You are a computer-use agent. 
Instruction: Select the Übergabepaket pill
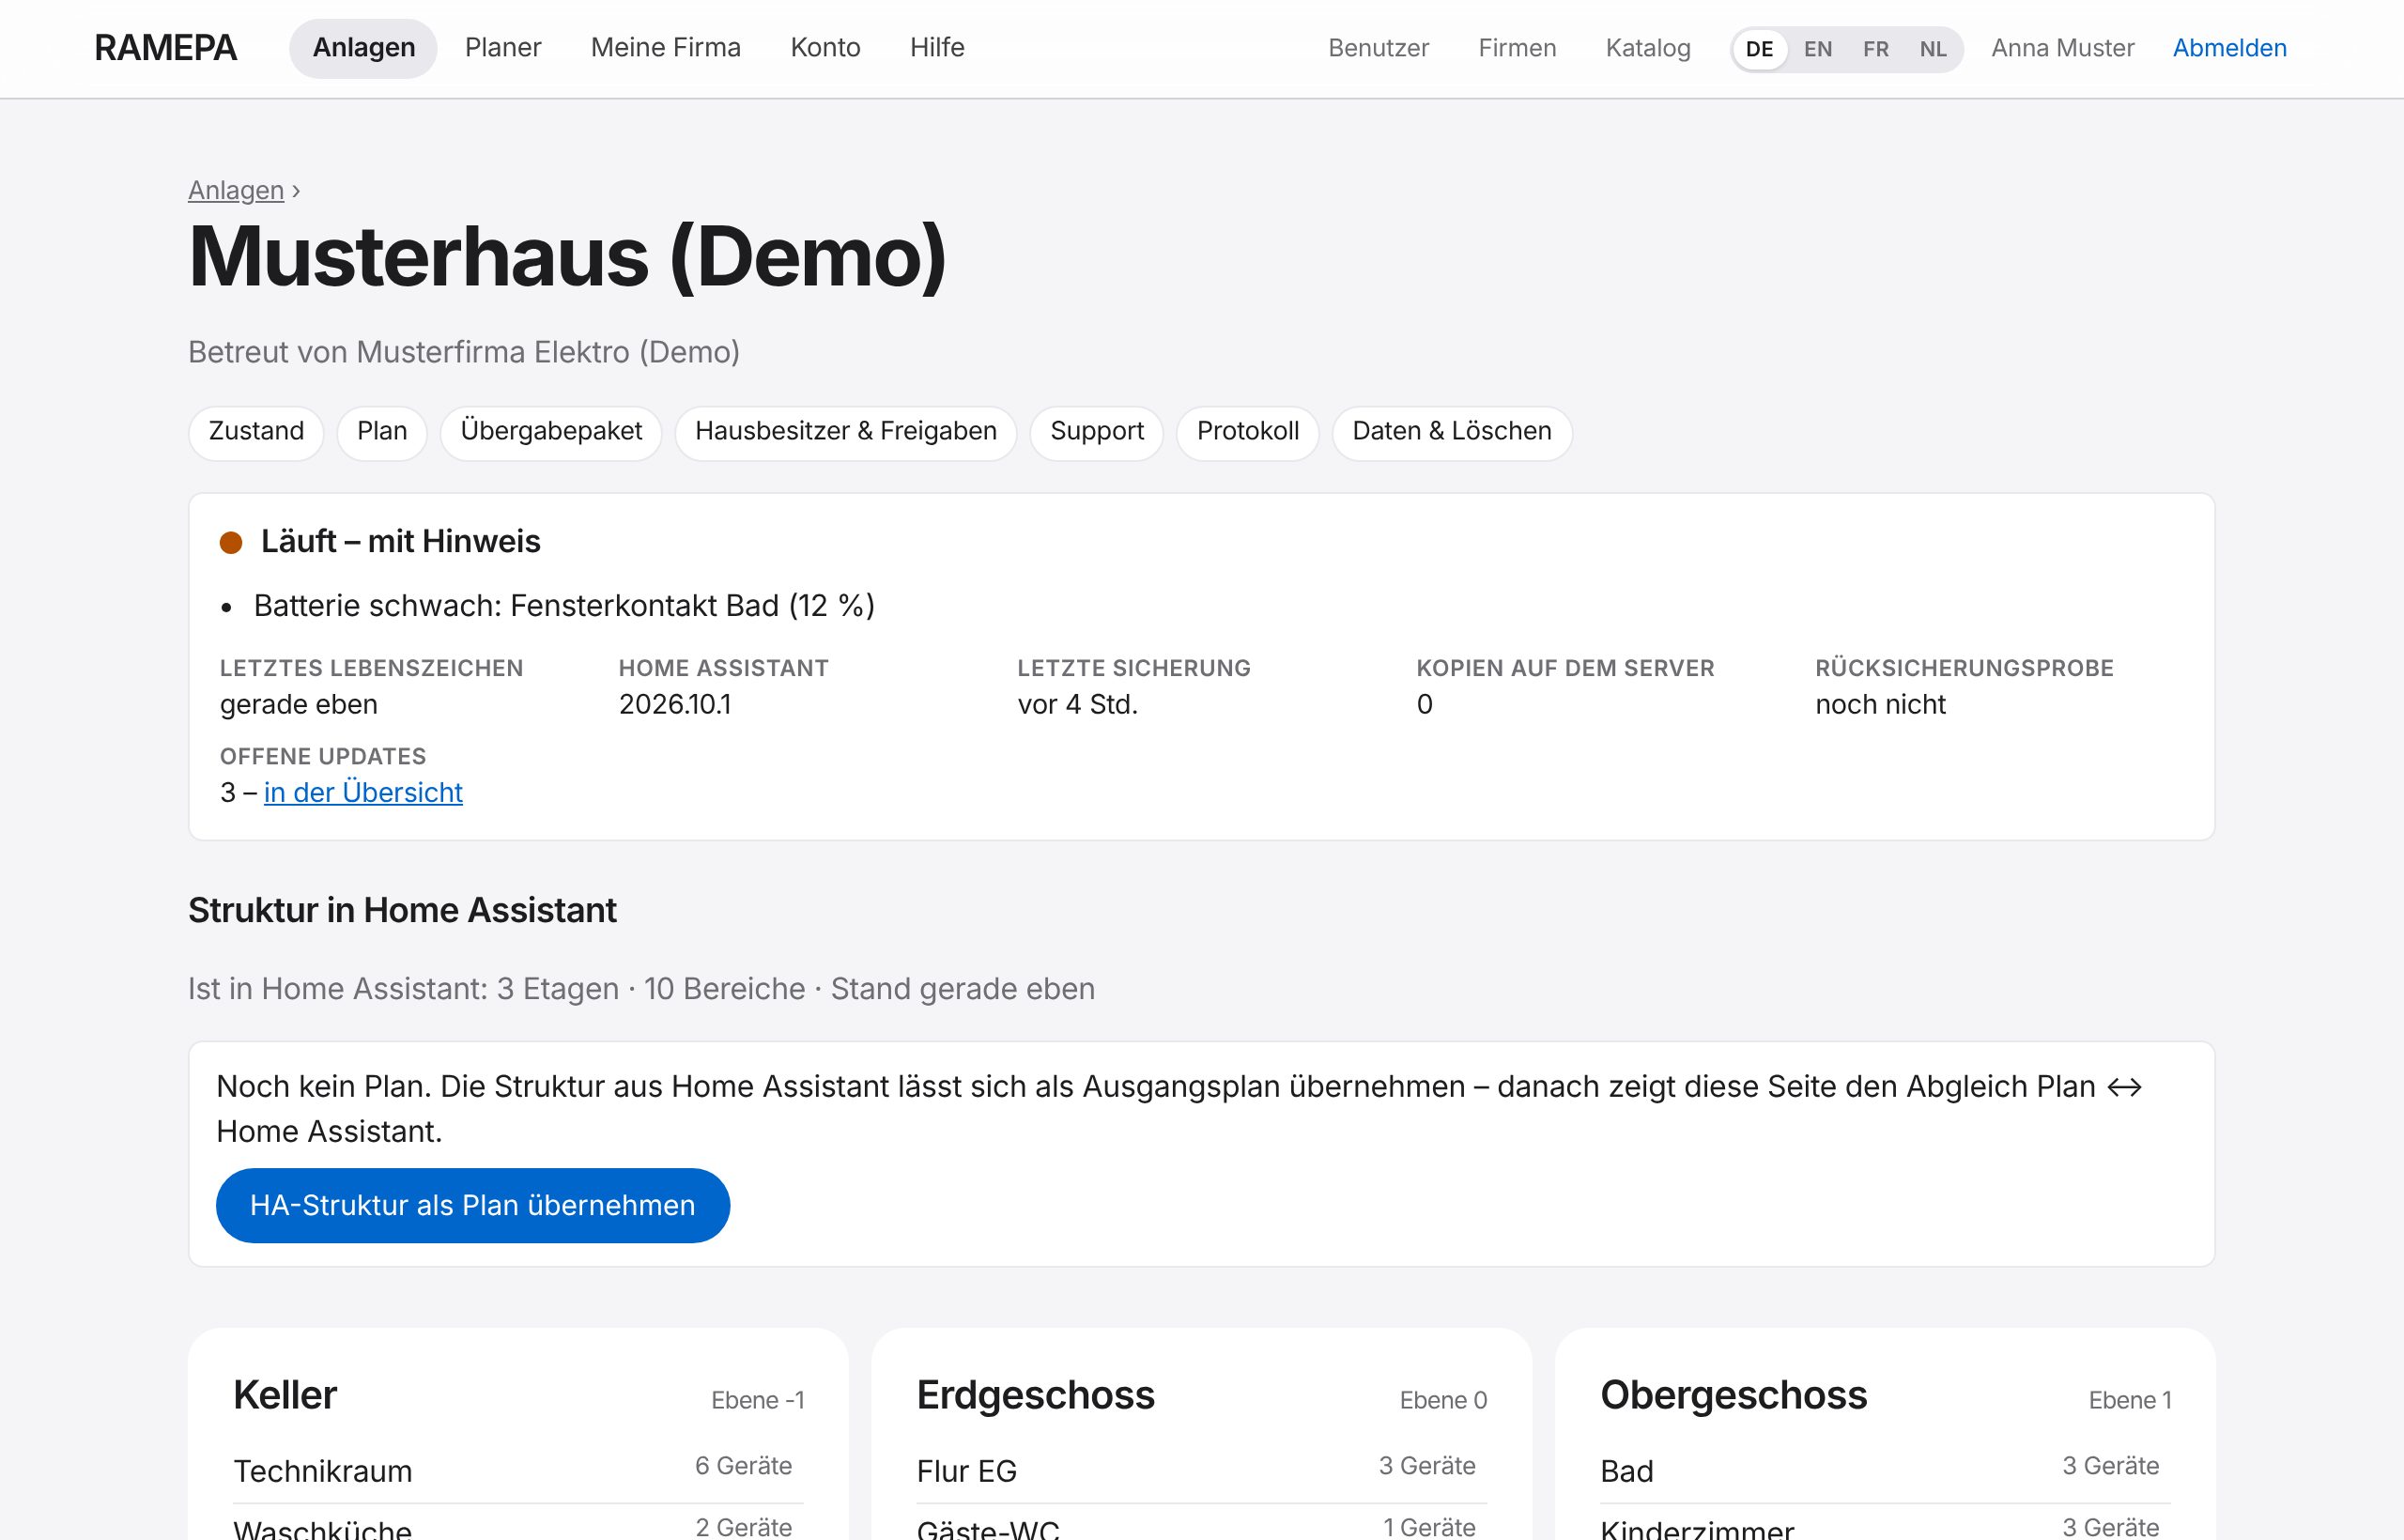click(x=551, y=432)
